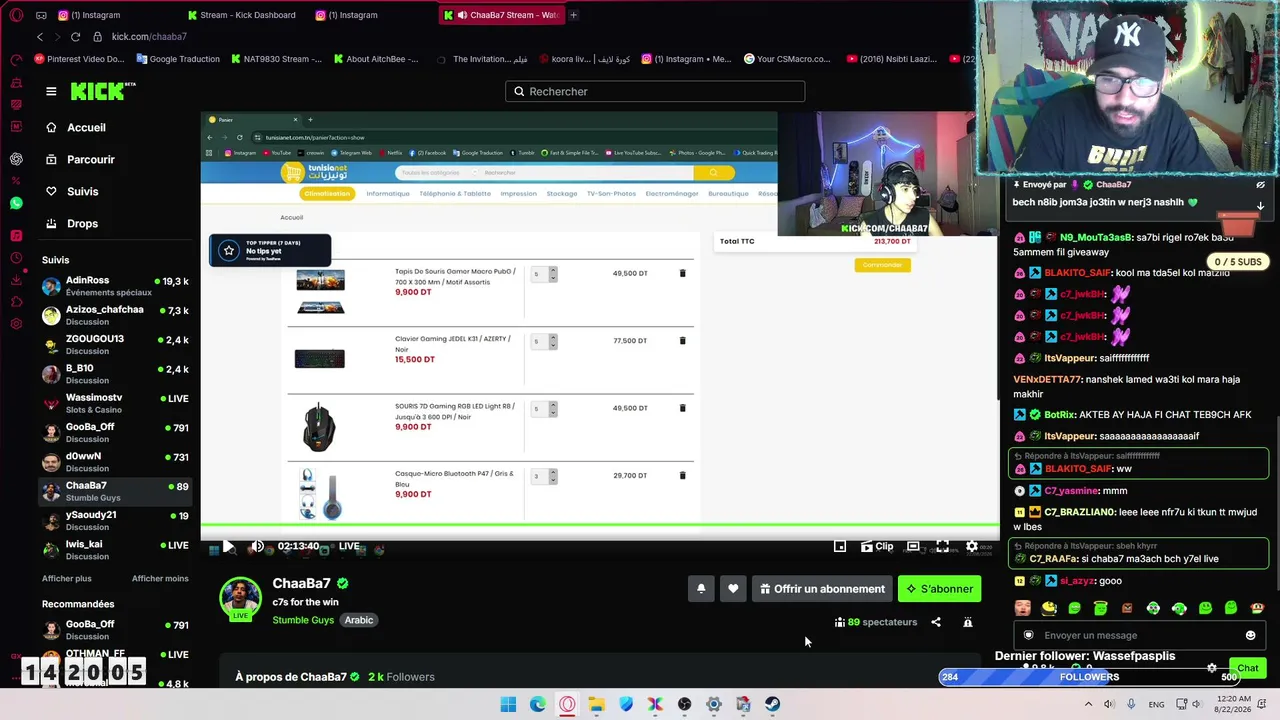Toggle theater mode in the player
This screenshot has width=1280, height=720.
click(913, 546)
